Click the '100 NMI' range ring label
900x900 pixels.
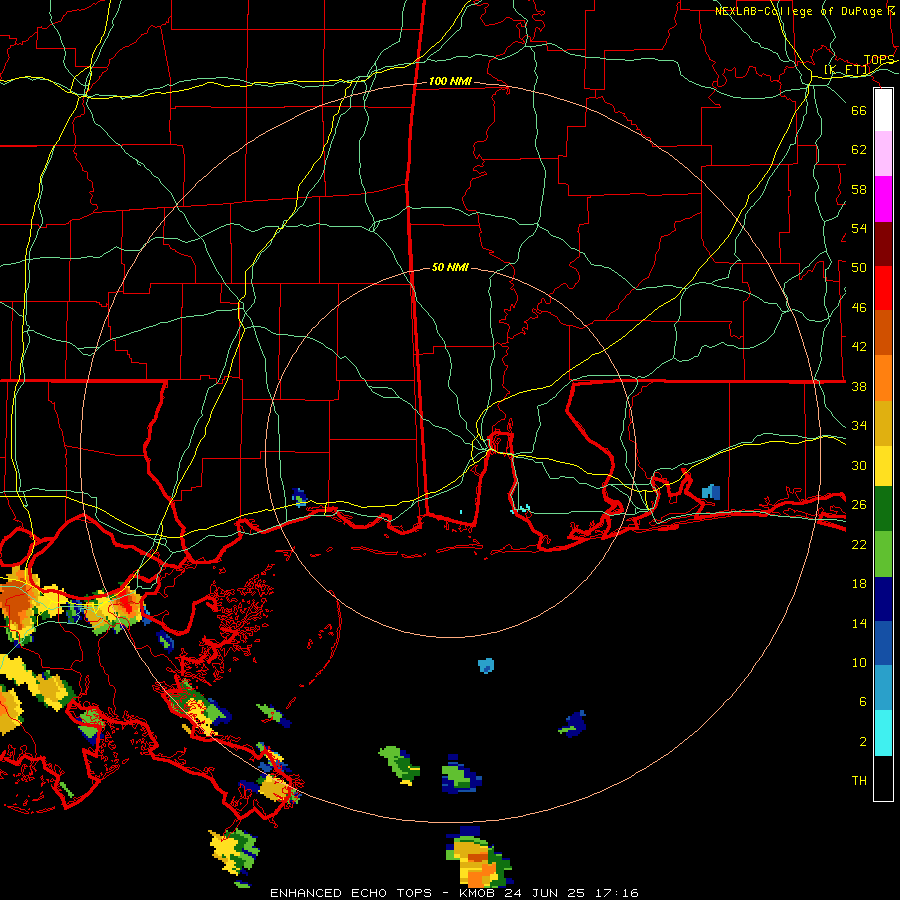450,81
